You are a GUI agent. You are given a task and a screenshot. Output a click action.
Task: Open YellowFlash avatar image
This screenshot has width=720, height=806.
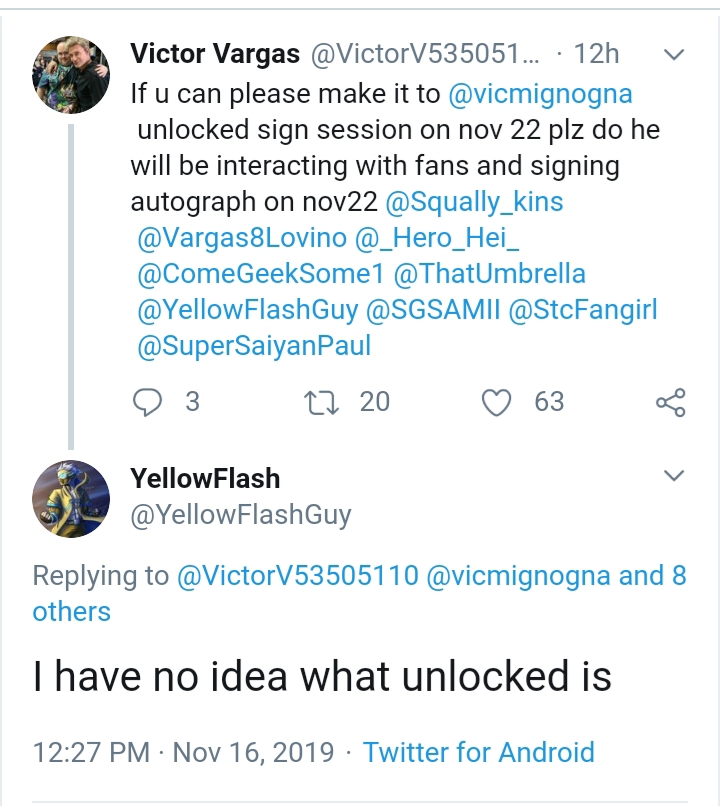click(x=71, y=499)
